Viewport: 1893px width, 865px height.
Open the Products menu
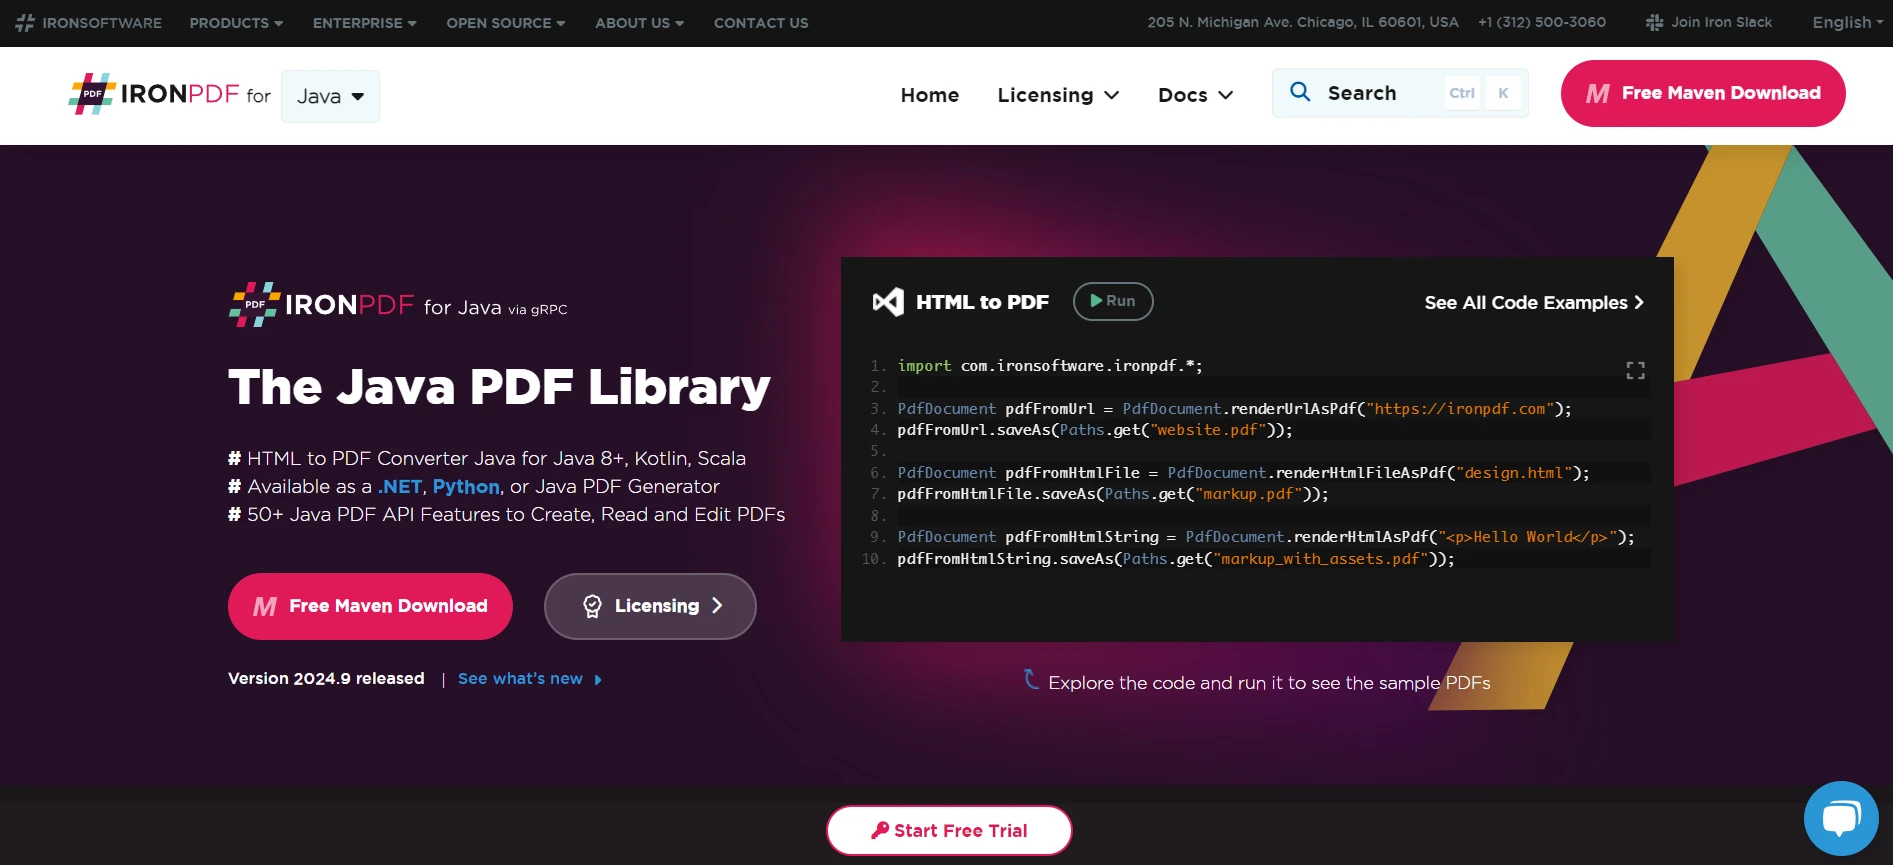[x=236, y=23]
